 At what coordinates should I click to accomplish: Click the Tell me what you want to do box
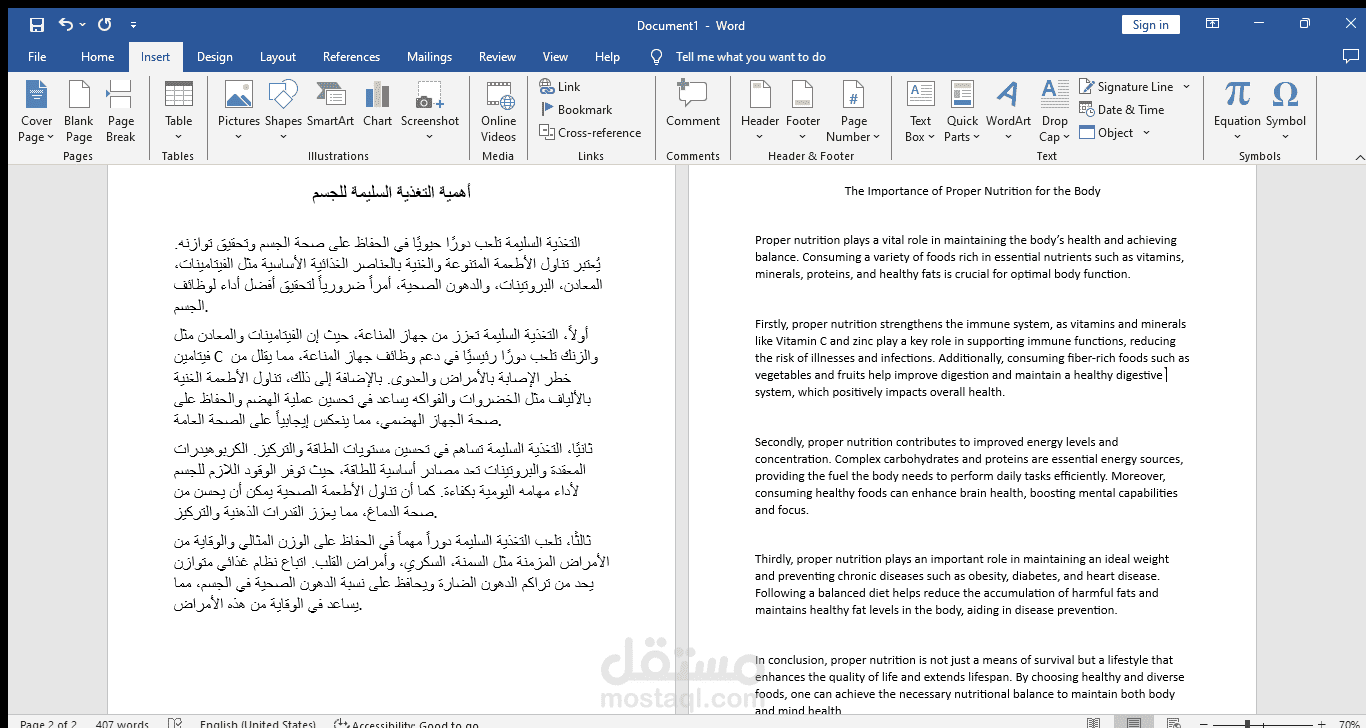coord(751,57)
